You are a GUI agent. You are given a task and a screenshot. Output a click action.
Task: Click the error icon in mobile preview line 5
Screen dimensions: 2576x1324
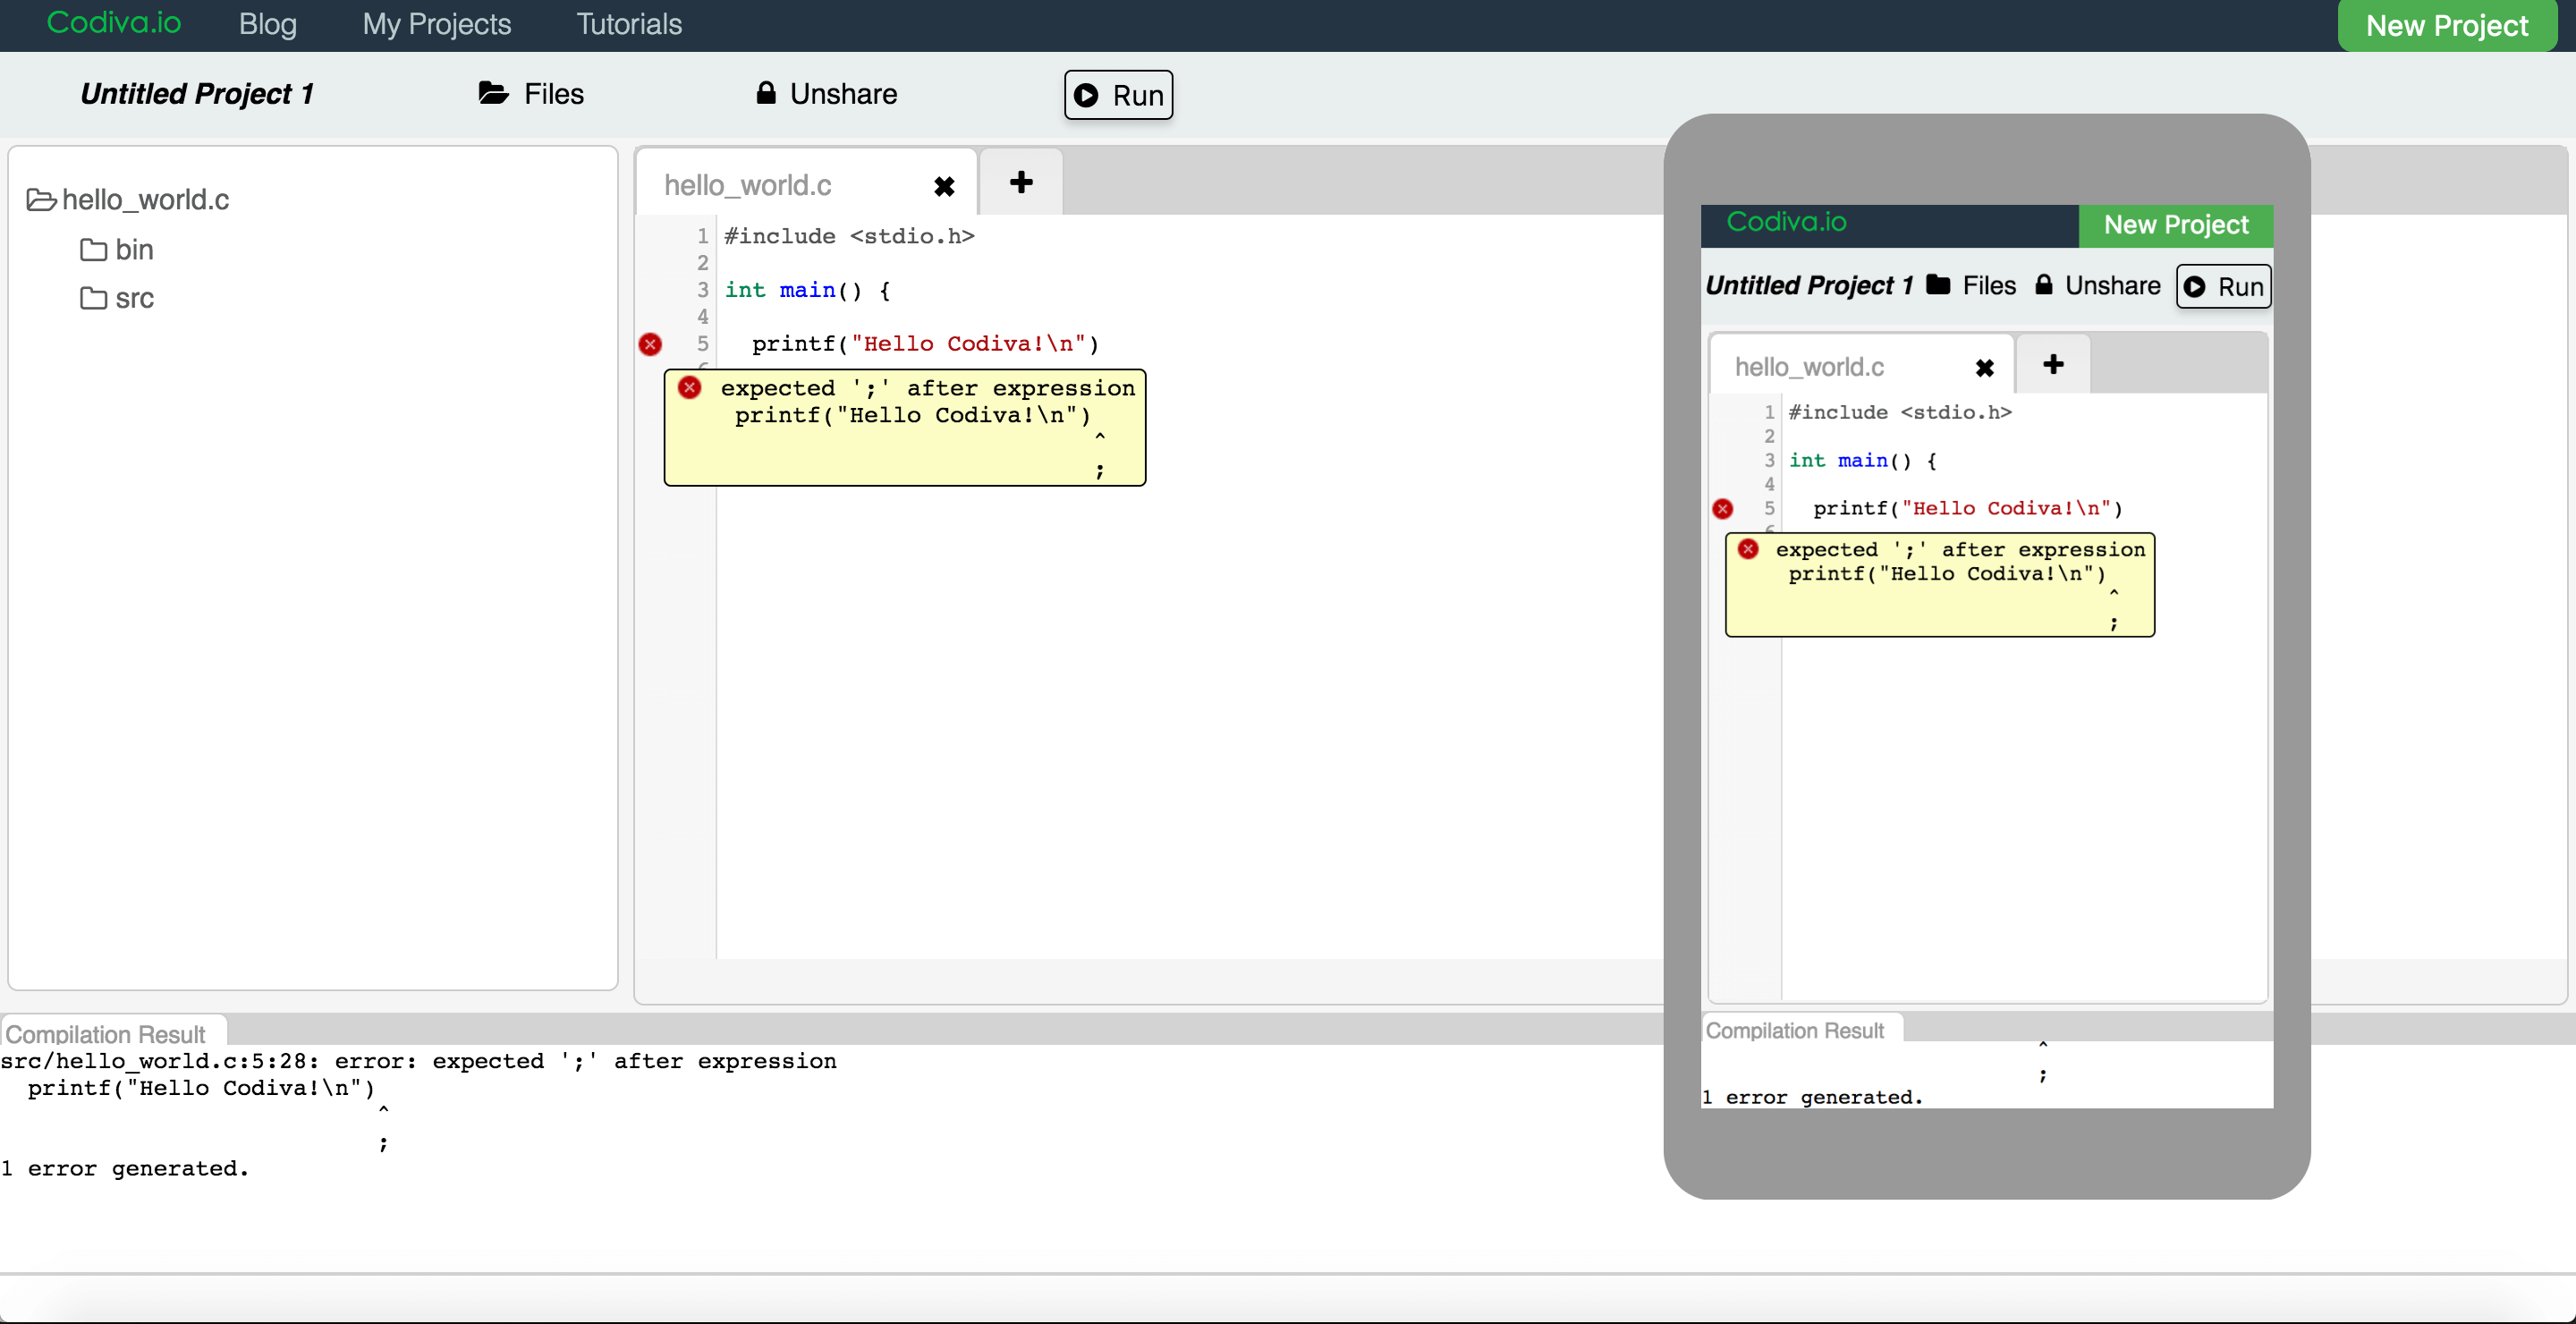1722,506
